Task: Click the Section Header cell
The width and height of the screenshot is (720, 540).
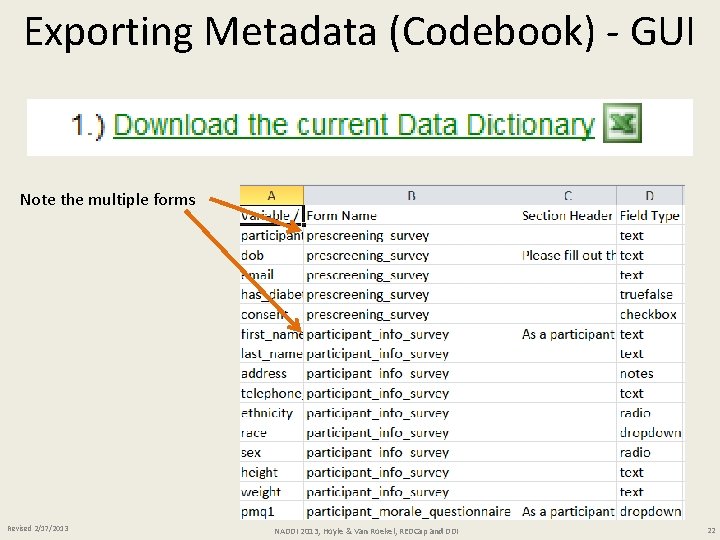Action: pos(566,215)
